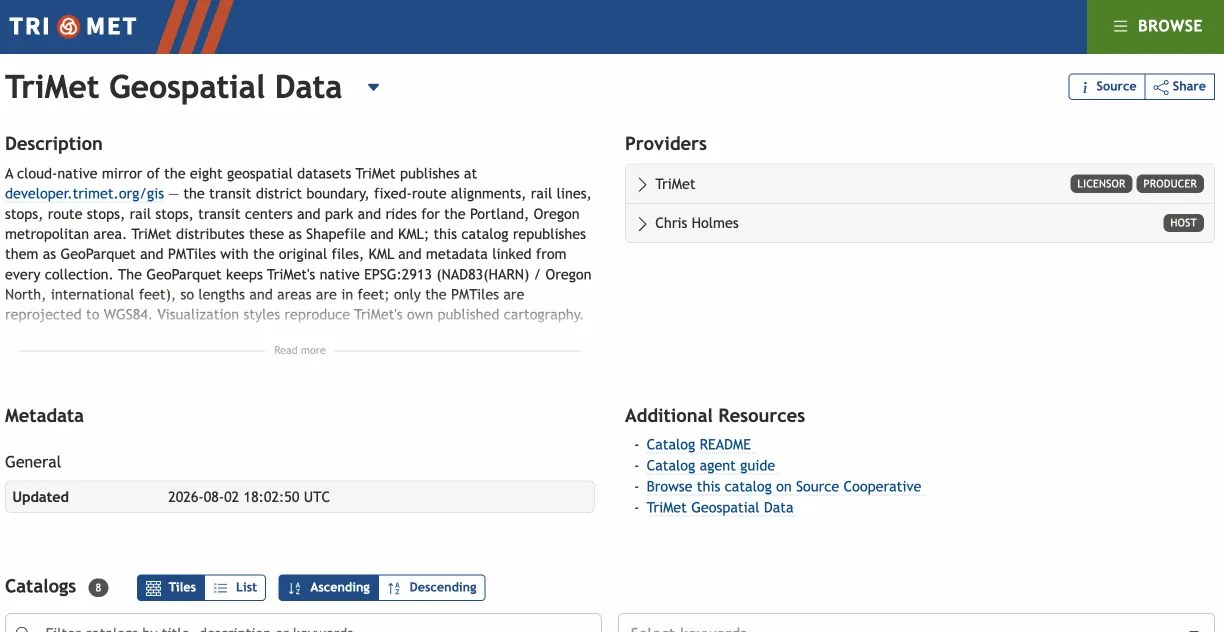Click the Additional Resources heading
1224x632 pixels.
pos(715,416)
